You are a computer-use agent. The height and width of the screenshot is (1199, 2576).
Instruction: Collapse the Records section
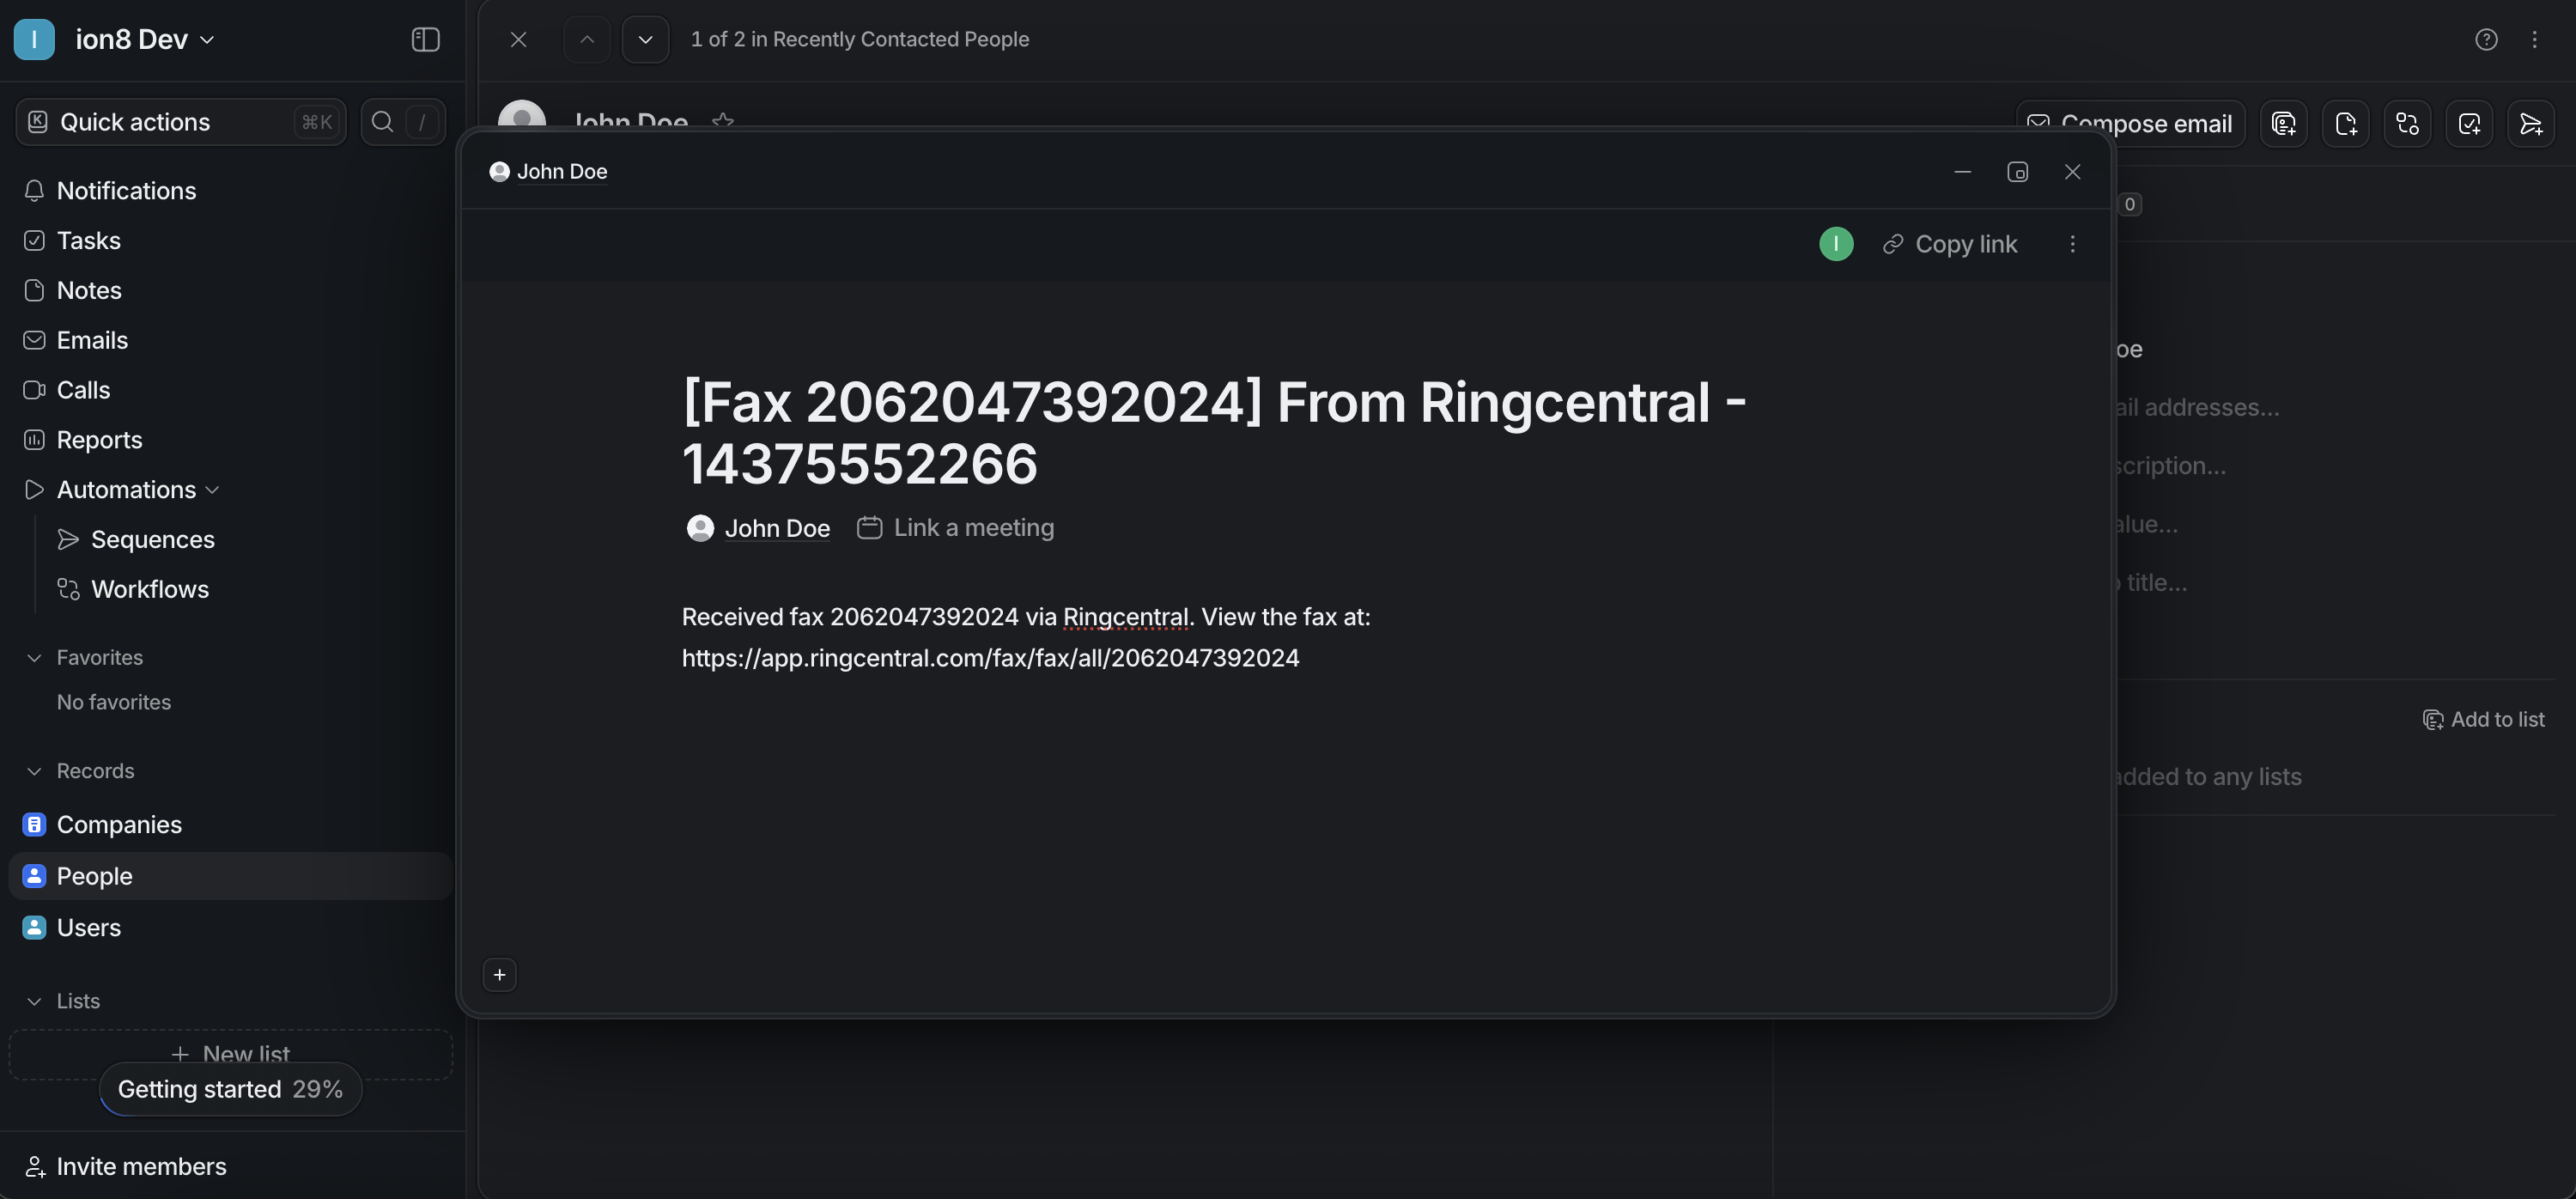pyautogui.click(x=34, y=771)
